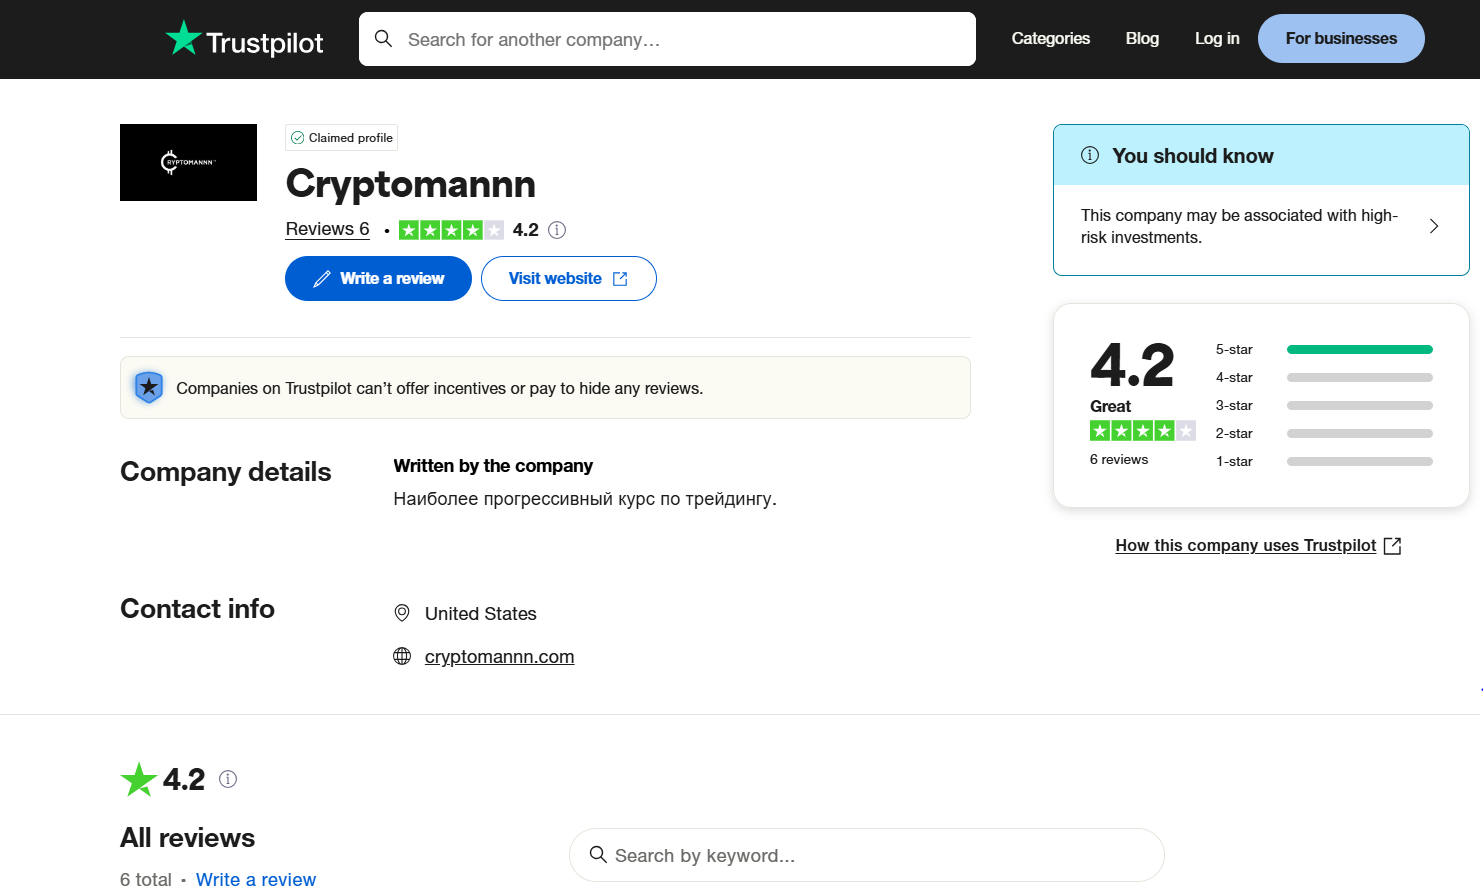Click the location pin icon by United States

[x=402, y=613]
